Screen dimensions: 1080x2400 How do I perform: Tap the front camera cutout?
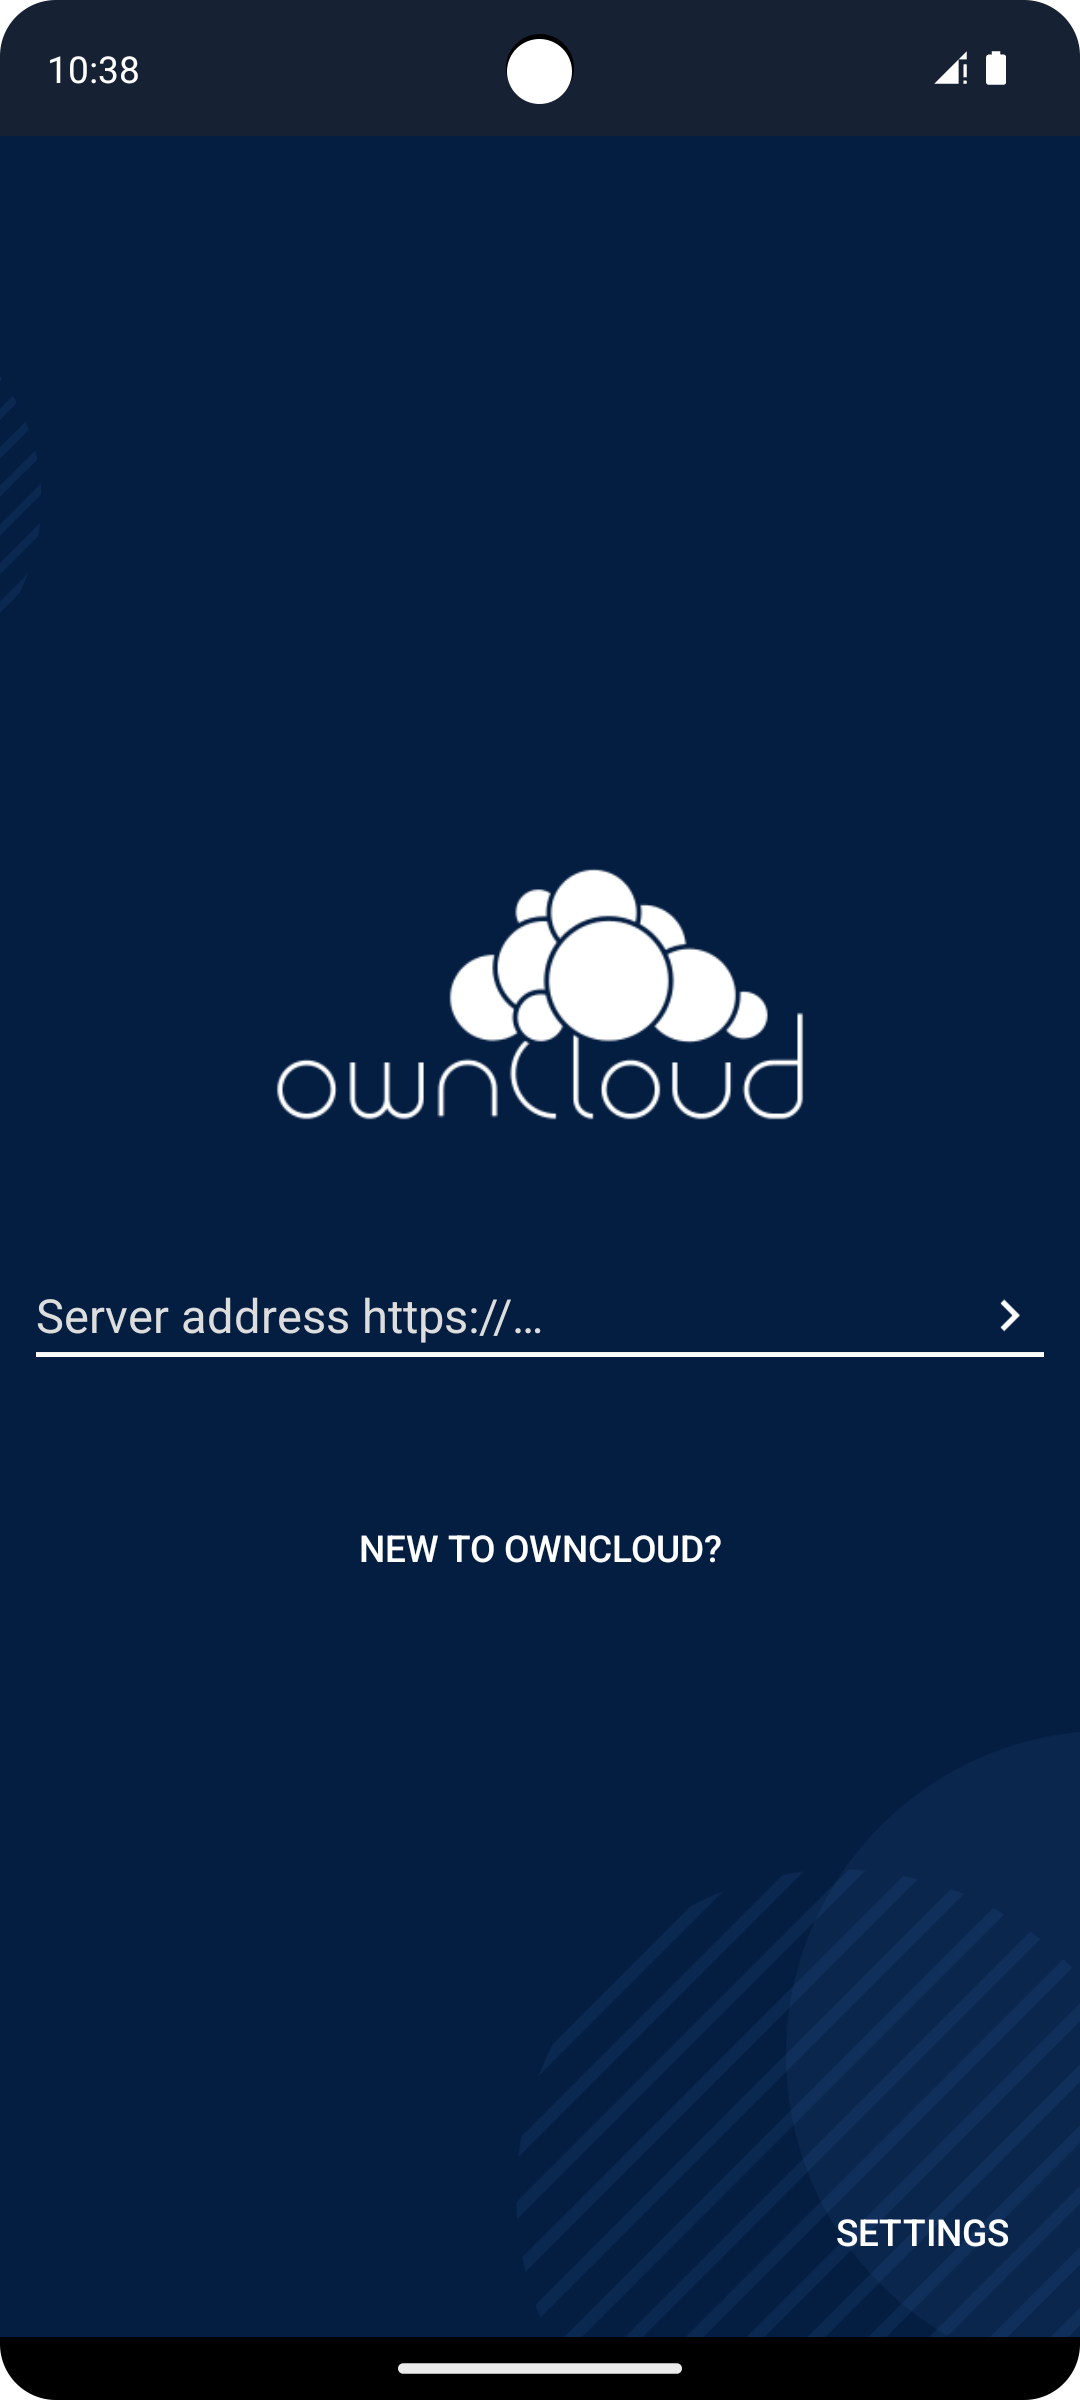click(540, 69)
